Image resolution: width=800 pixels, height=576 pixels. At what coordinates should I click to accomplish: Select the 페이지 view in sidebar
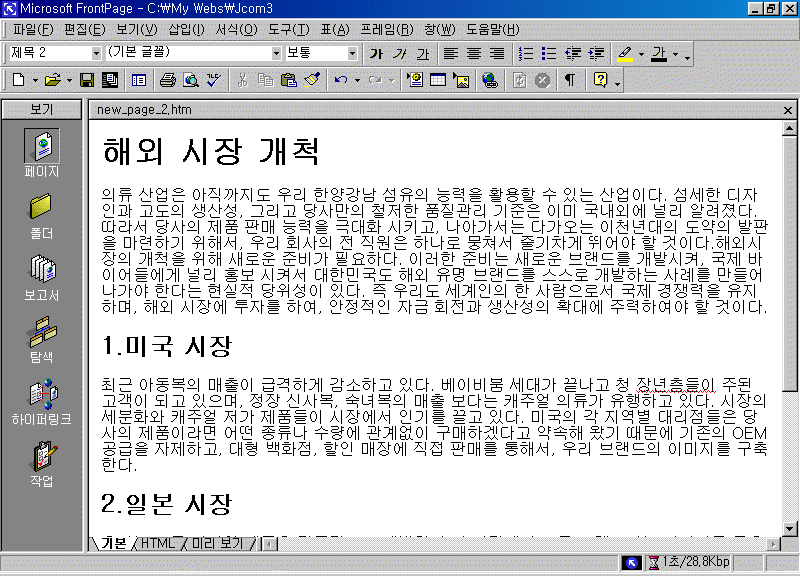42,153
